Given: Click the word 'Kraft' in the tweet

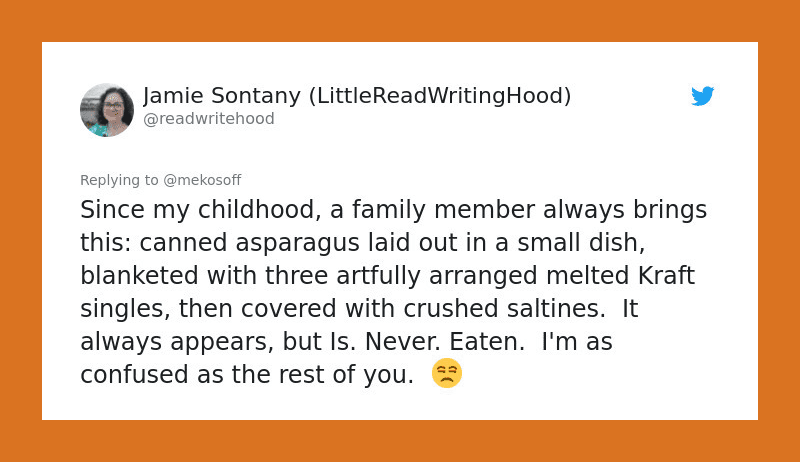Looking at the screenshot, I should coord(666,275).
